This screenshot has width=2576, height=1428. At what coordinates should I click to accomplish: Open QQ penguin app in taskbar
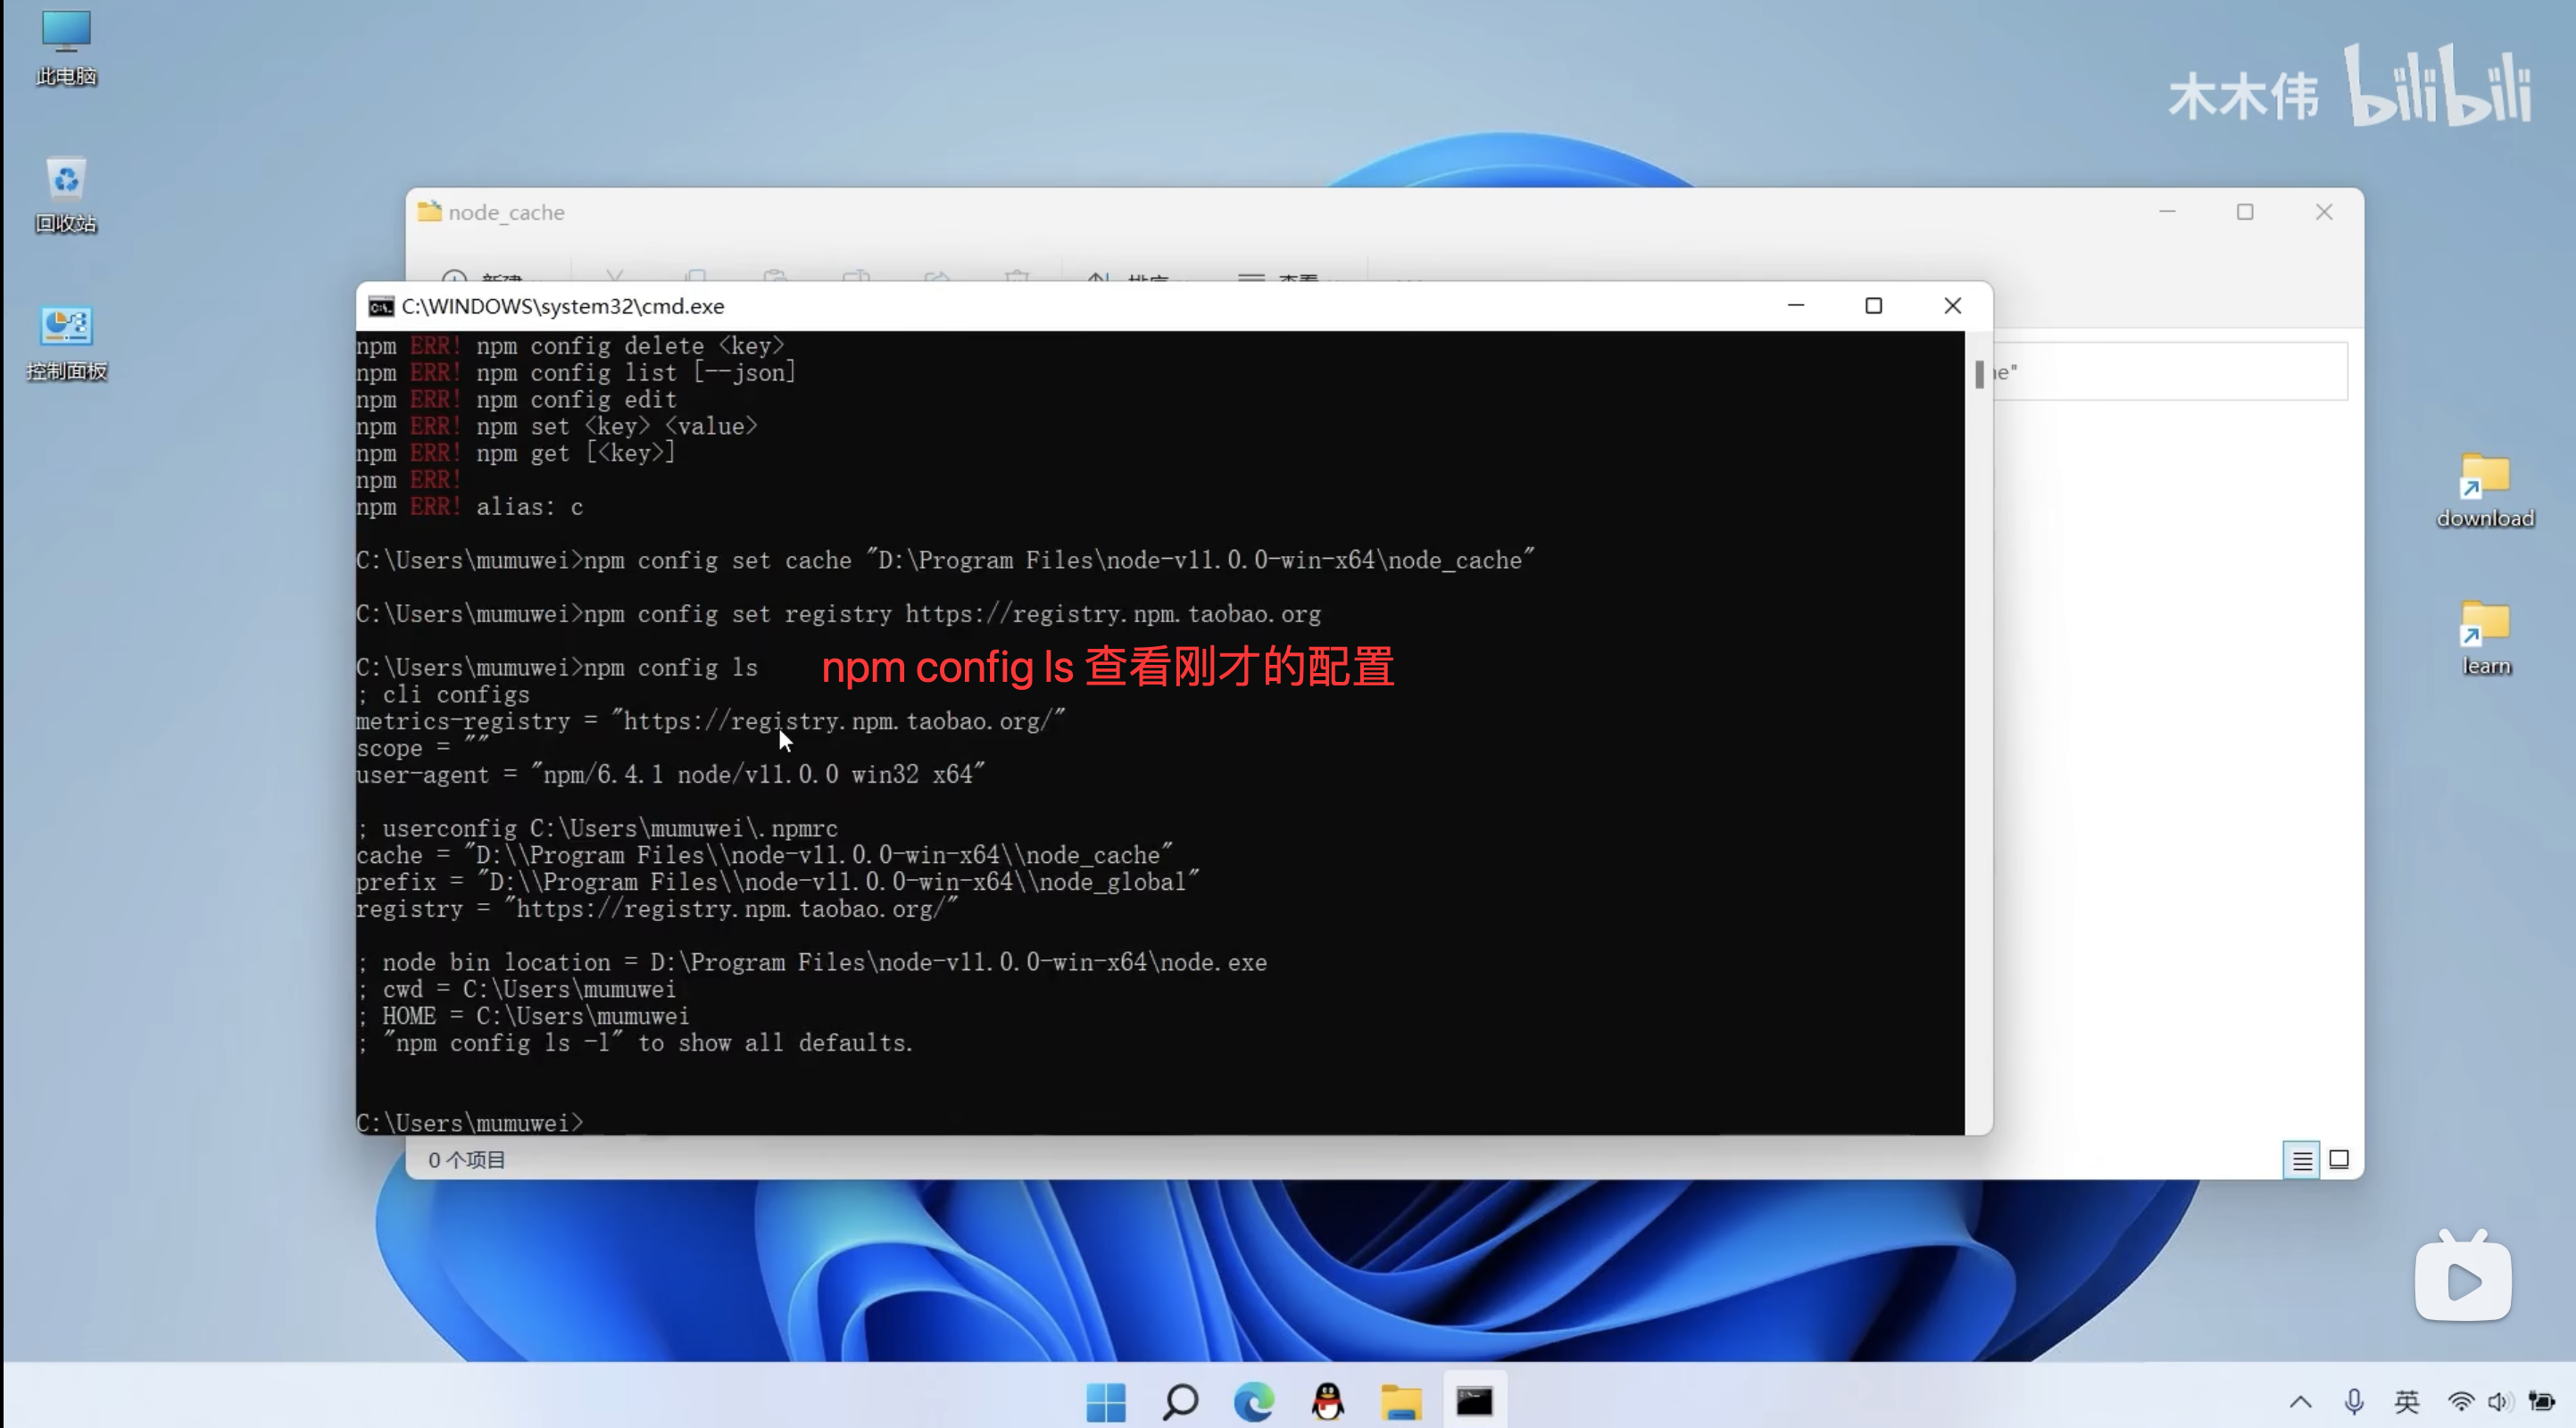tap(1327, 1402)
